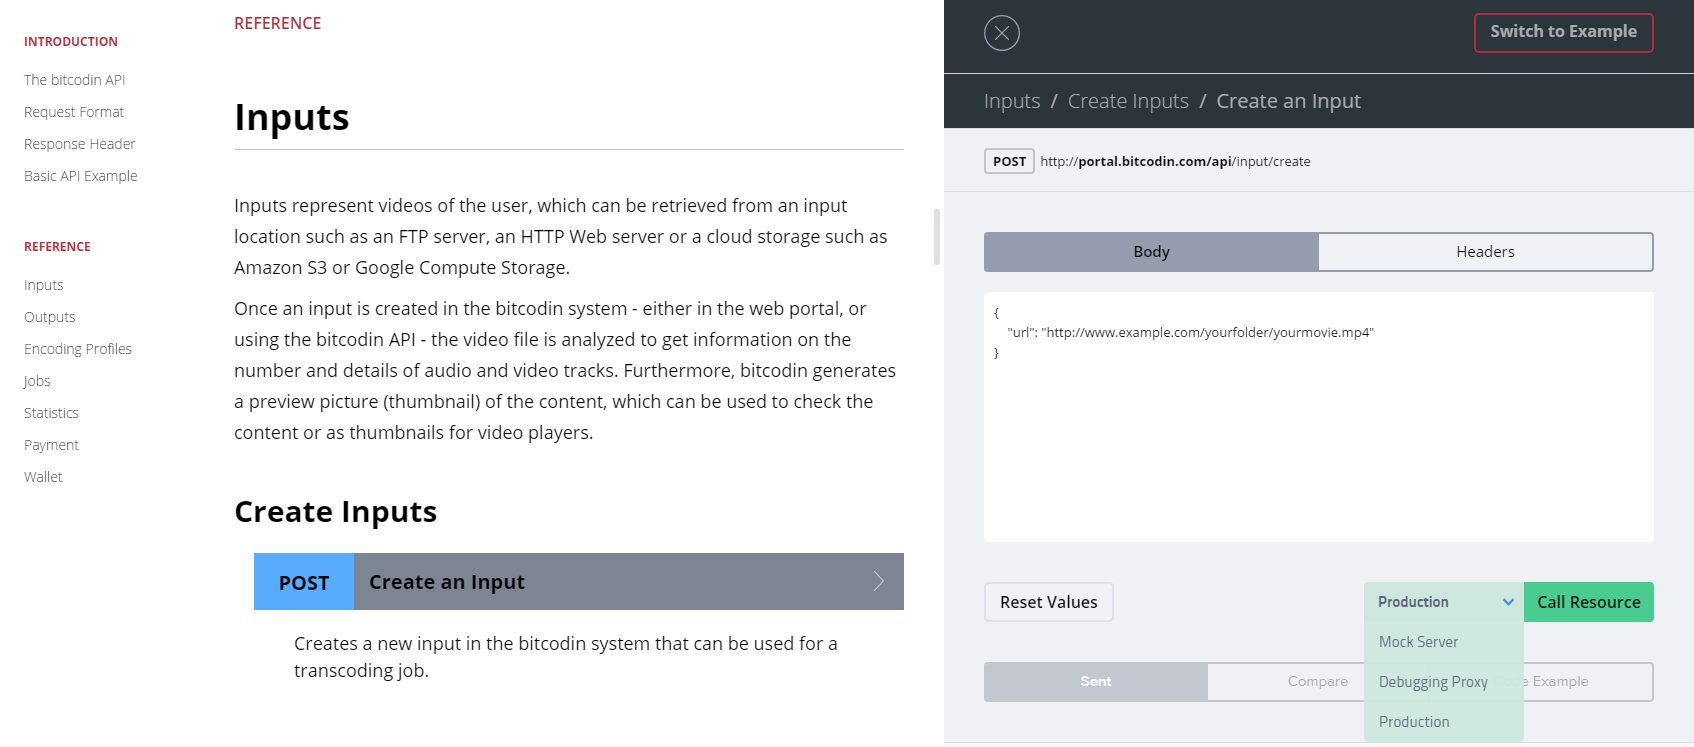Click the portal.bitcodin.com API URL text
1694x747 pixels.
[x=1175, y=161]
